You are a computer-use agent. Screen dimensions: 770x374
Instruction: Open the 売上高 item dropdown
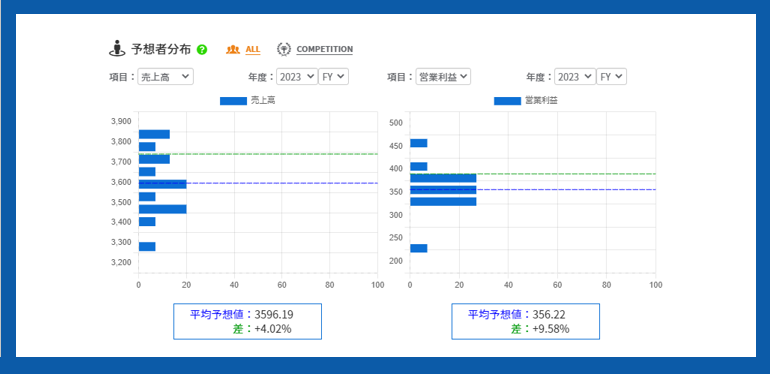(165, 77)
